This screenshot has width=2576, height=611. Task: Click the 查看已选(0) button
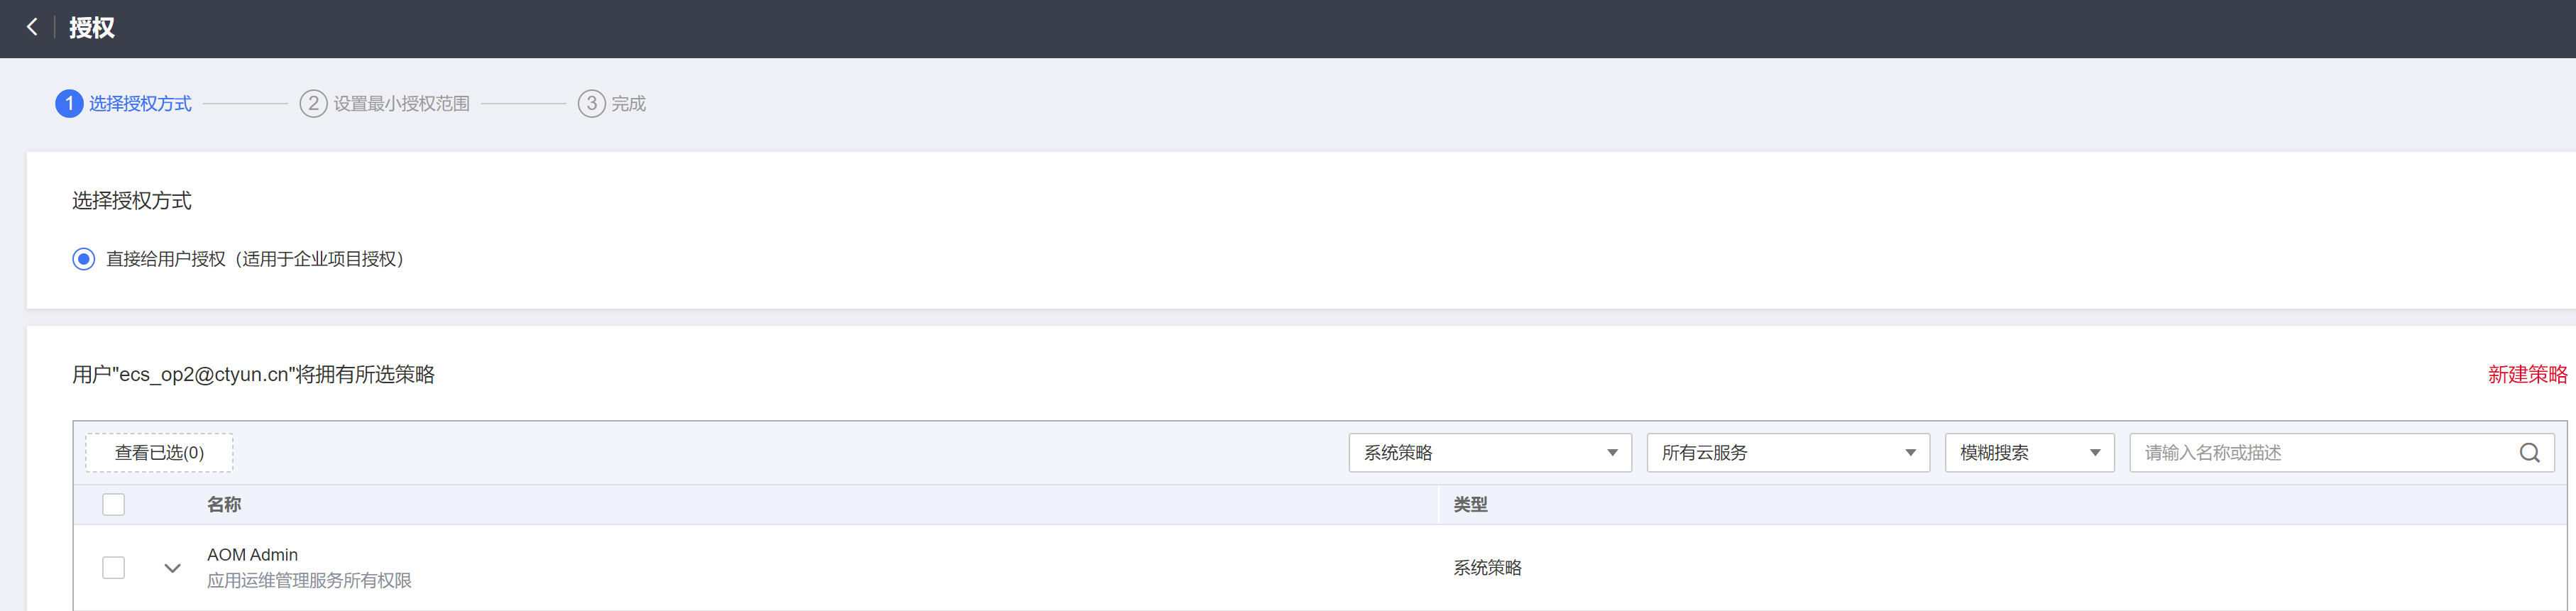point(159,453)
